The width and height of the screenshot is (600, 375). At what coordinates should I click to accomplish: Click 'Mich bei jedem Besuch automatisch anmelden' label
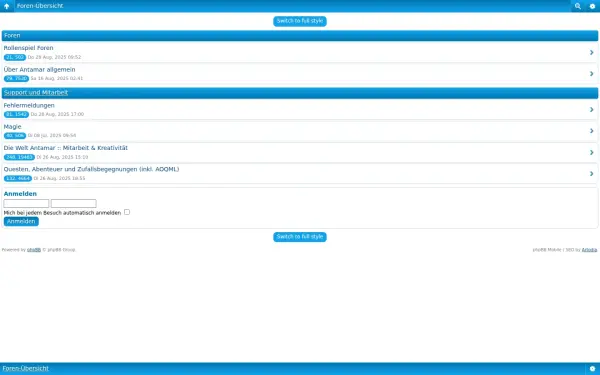coord(62,213)
